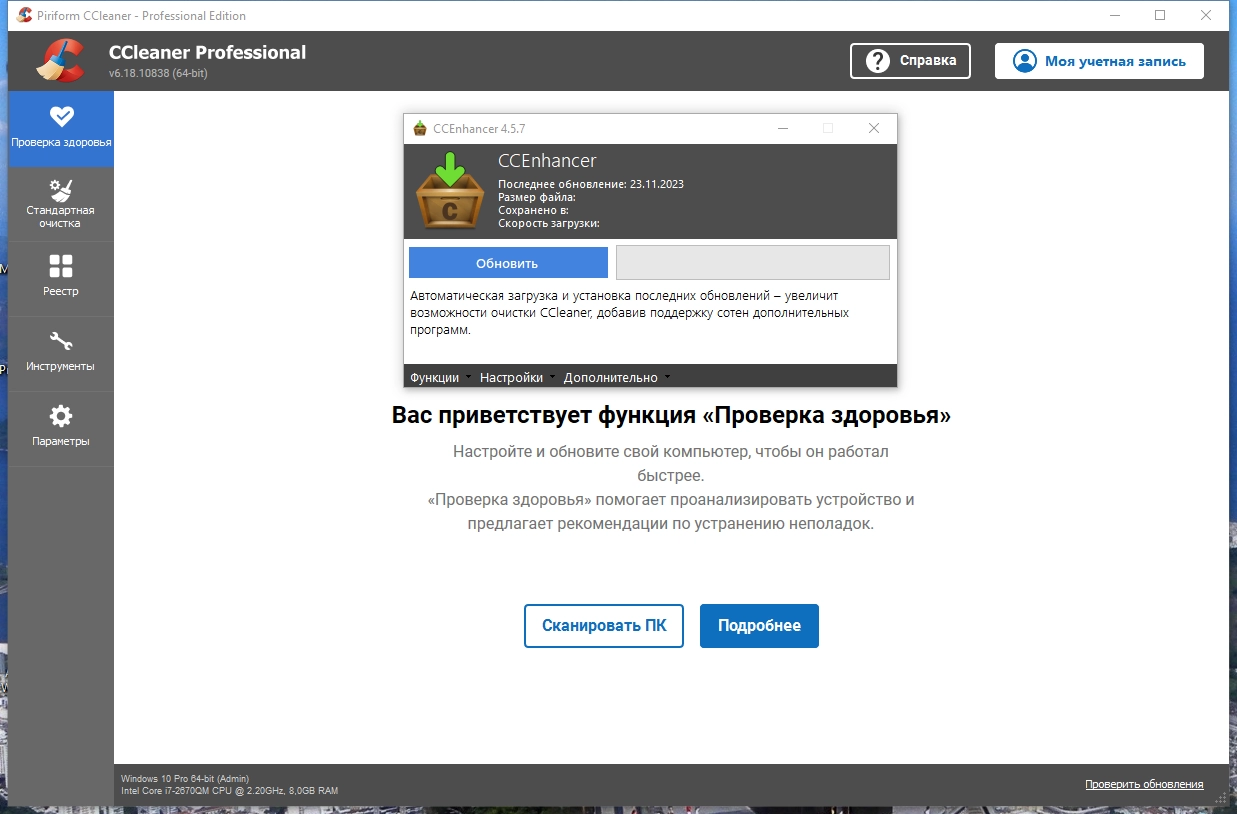Click the CCEnhancer heading in the dark panel
Image resolution: width=1237 pixels, height=814 pixels.
pyautogui.click(x=547, y=161)
